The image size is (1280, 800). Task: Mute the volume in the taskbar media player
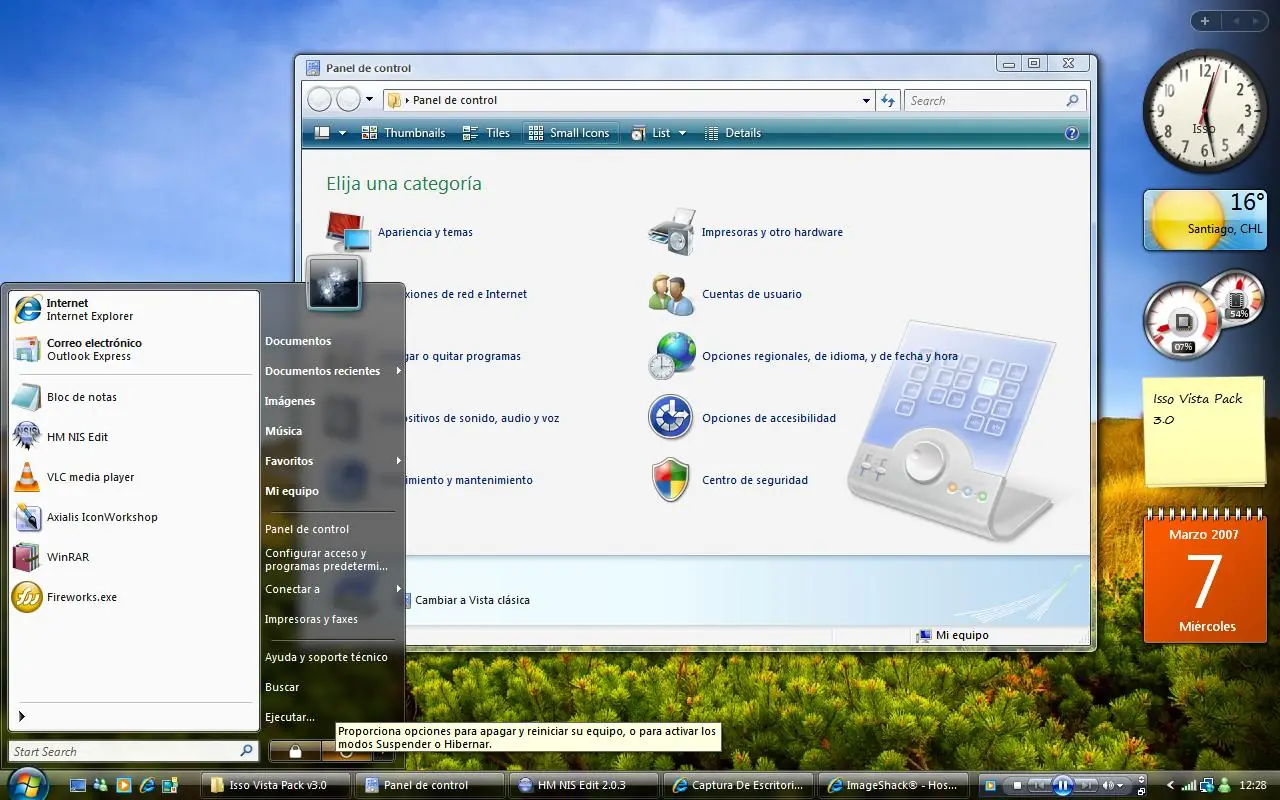(x=1107, y=785)
